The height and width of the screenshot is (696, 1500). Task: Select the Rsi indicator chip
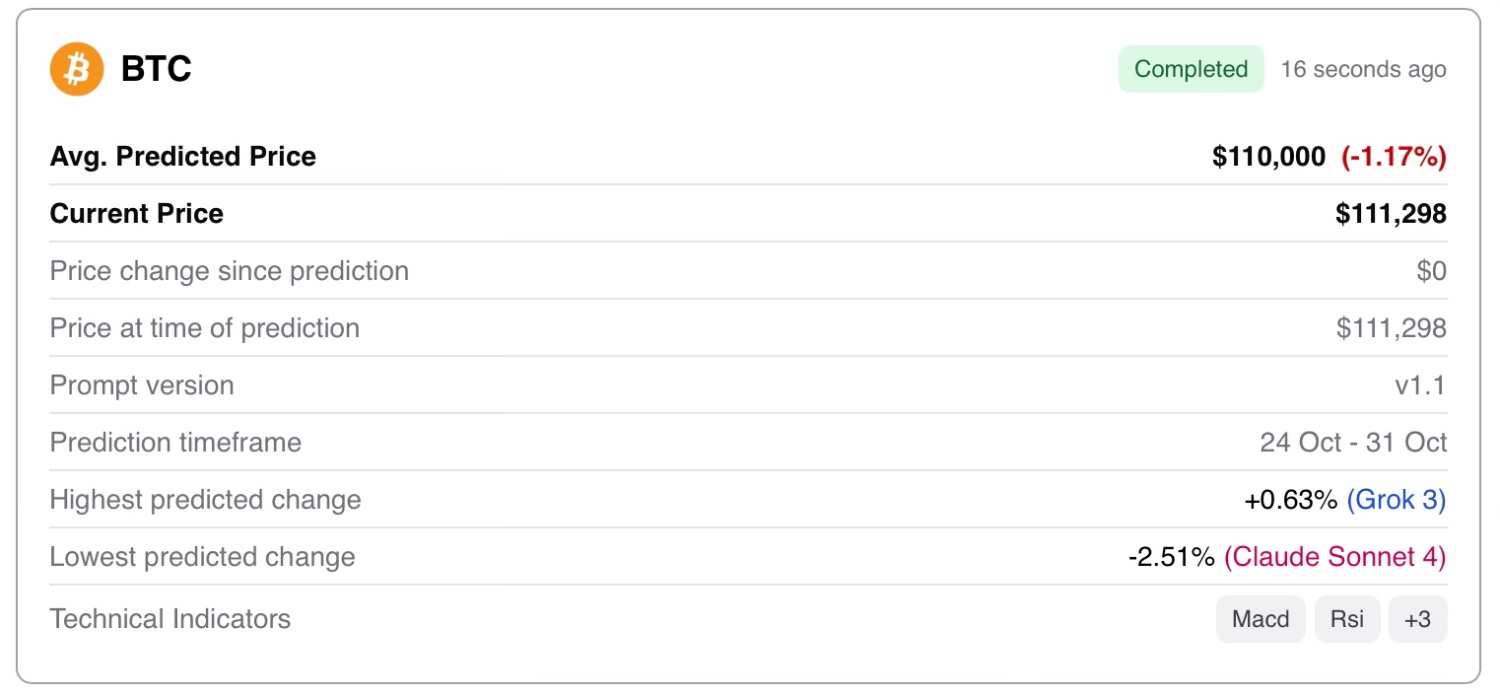coord(1347,619)
